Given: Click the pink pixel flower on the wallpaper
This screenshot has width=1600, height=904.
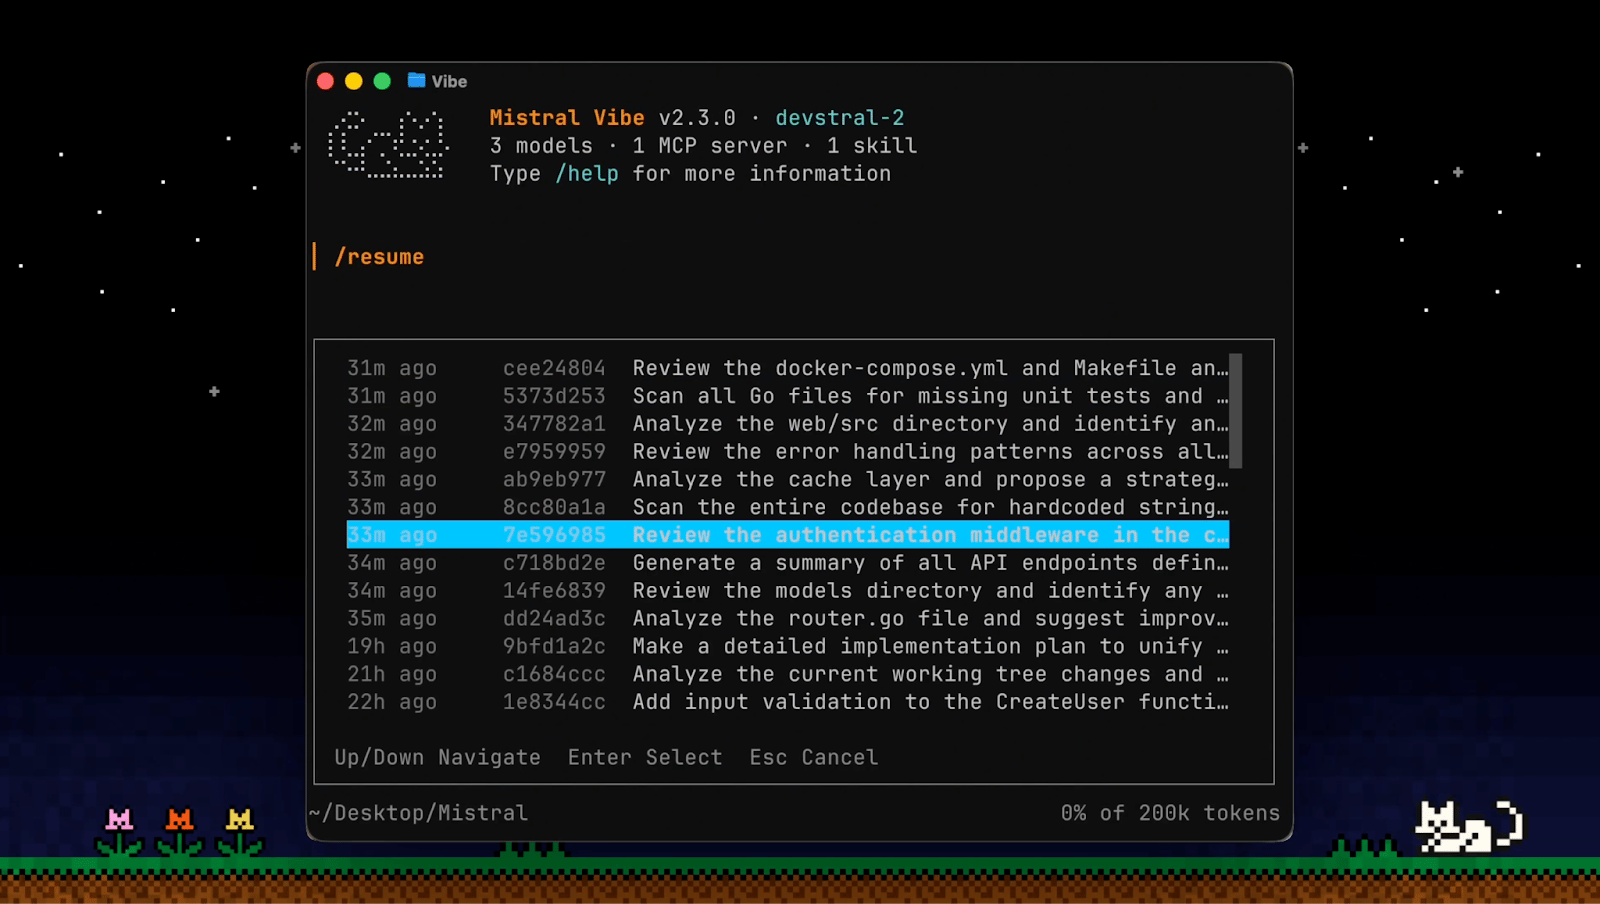Looking at the screenshot, I should pyautogui.click(x=120, y=832).
